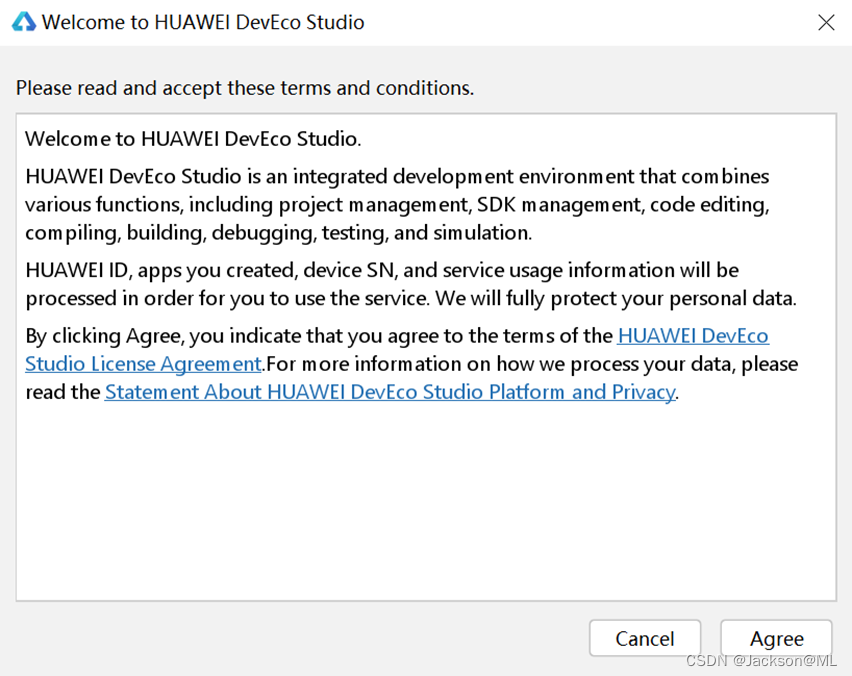The width and height of the screenshot is (852, 676).
Task: Click the DevEco Studio logo icon
Action: (24, 22)
